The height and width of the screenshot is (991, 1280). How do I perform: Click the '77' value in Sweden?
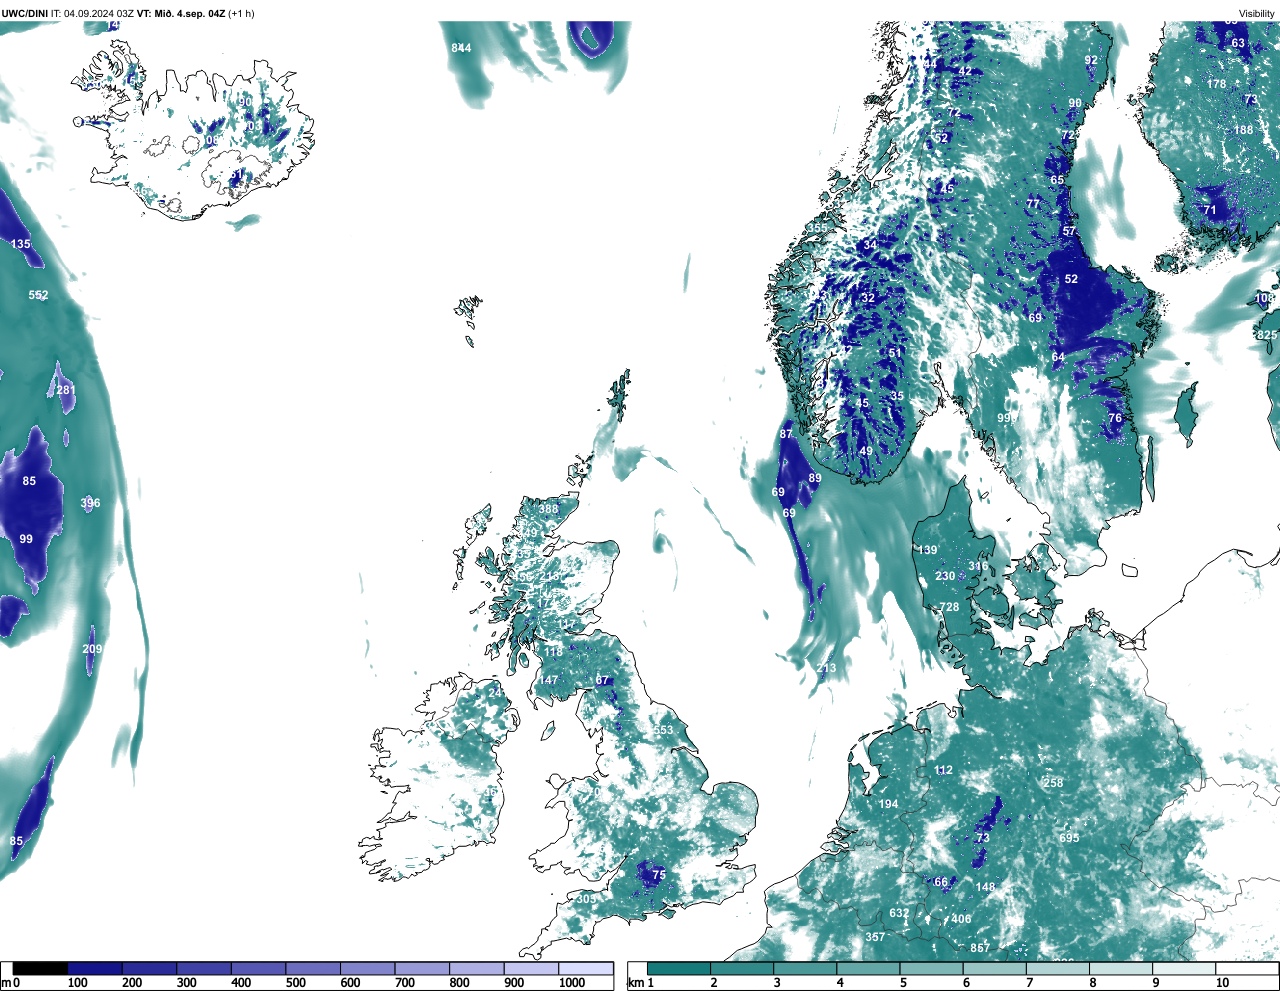pyautogui.click(x=1033, y=203)
